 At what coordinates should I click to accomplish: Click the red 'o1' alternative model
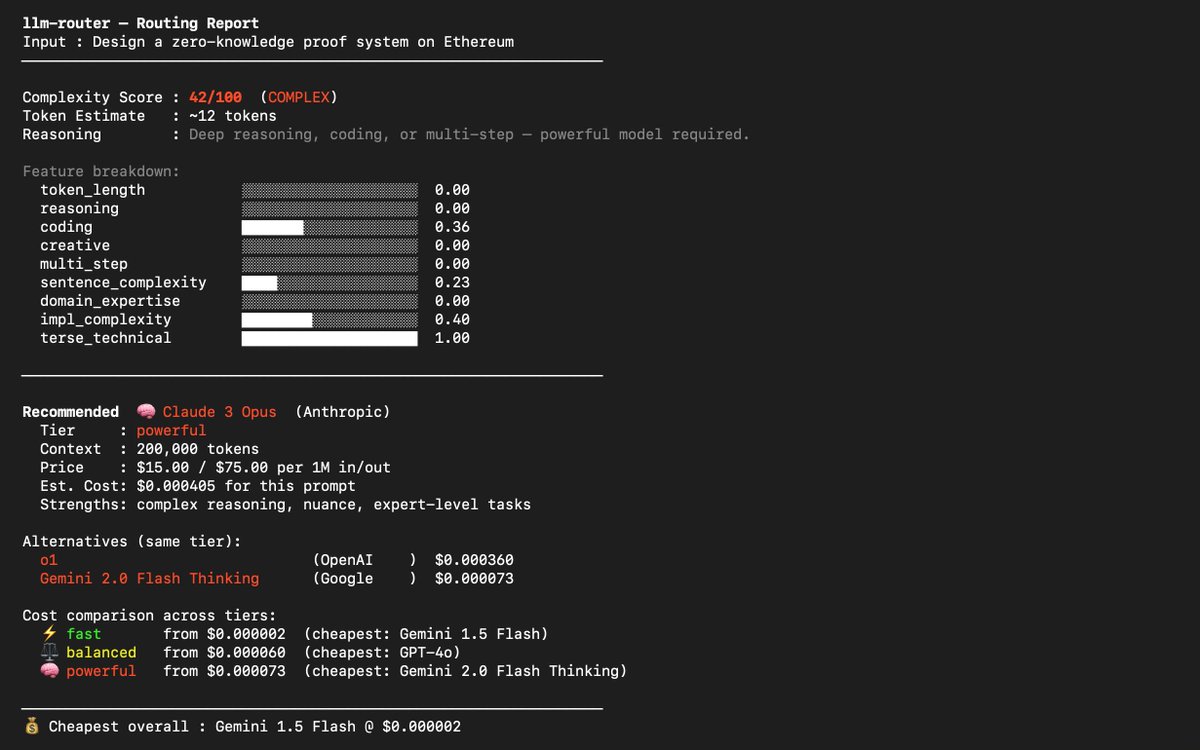49,560
